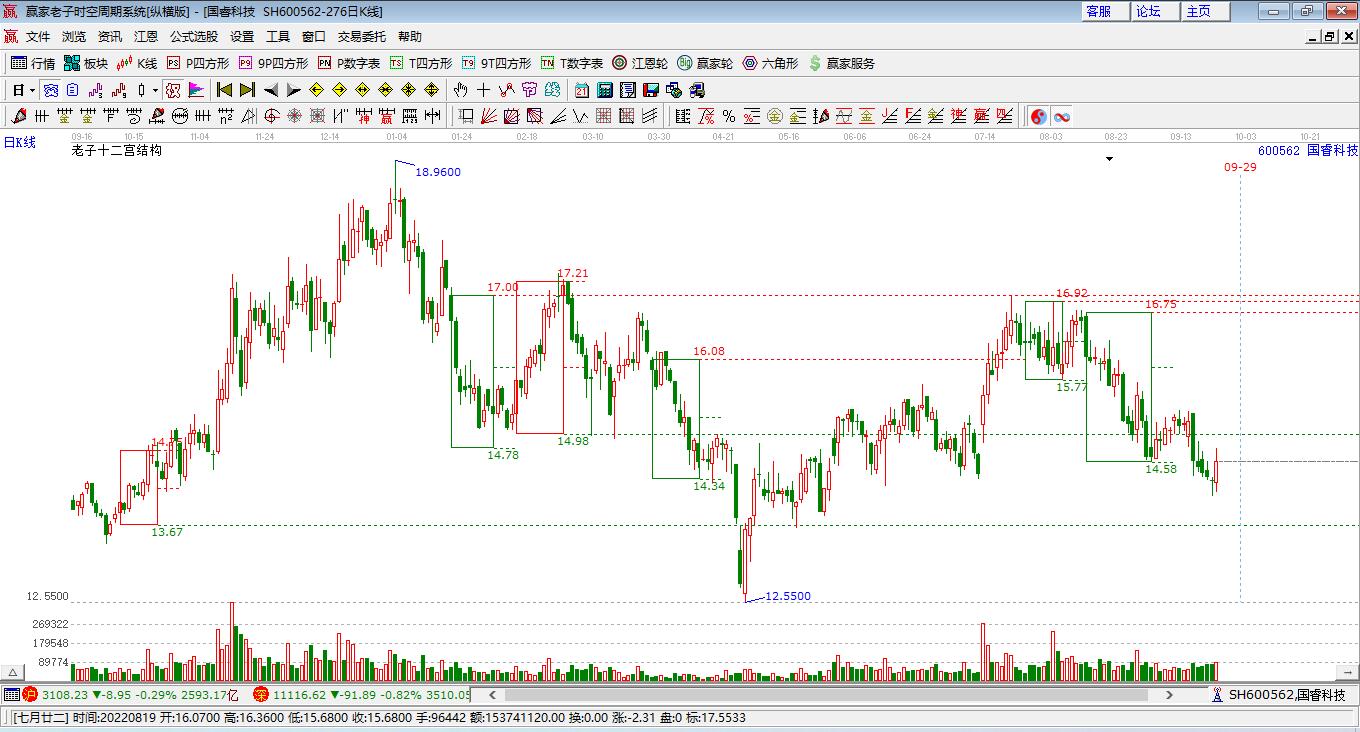This screenshot has width=1360, height=732.
Task: Click the 日K线 label
Action: (19, 143)
